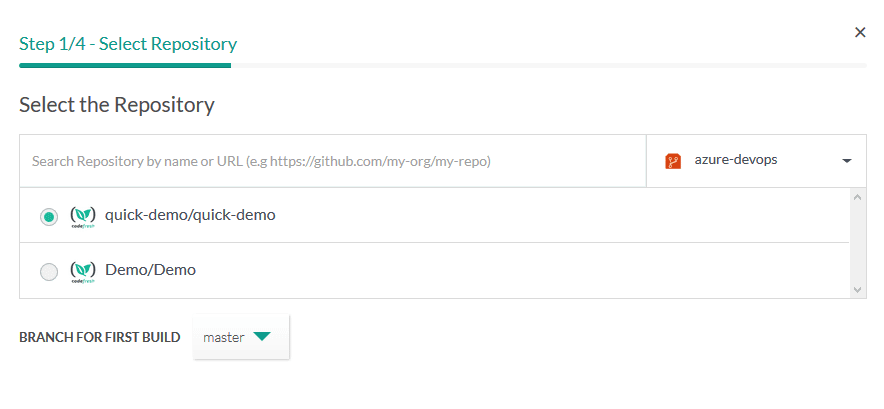Click the Codefresh logo beside Demo/Demo
The image size is (884, 409).
coord(83,271)
